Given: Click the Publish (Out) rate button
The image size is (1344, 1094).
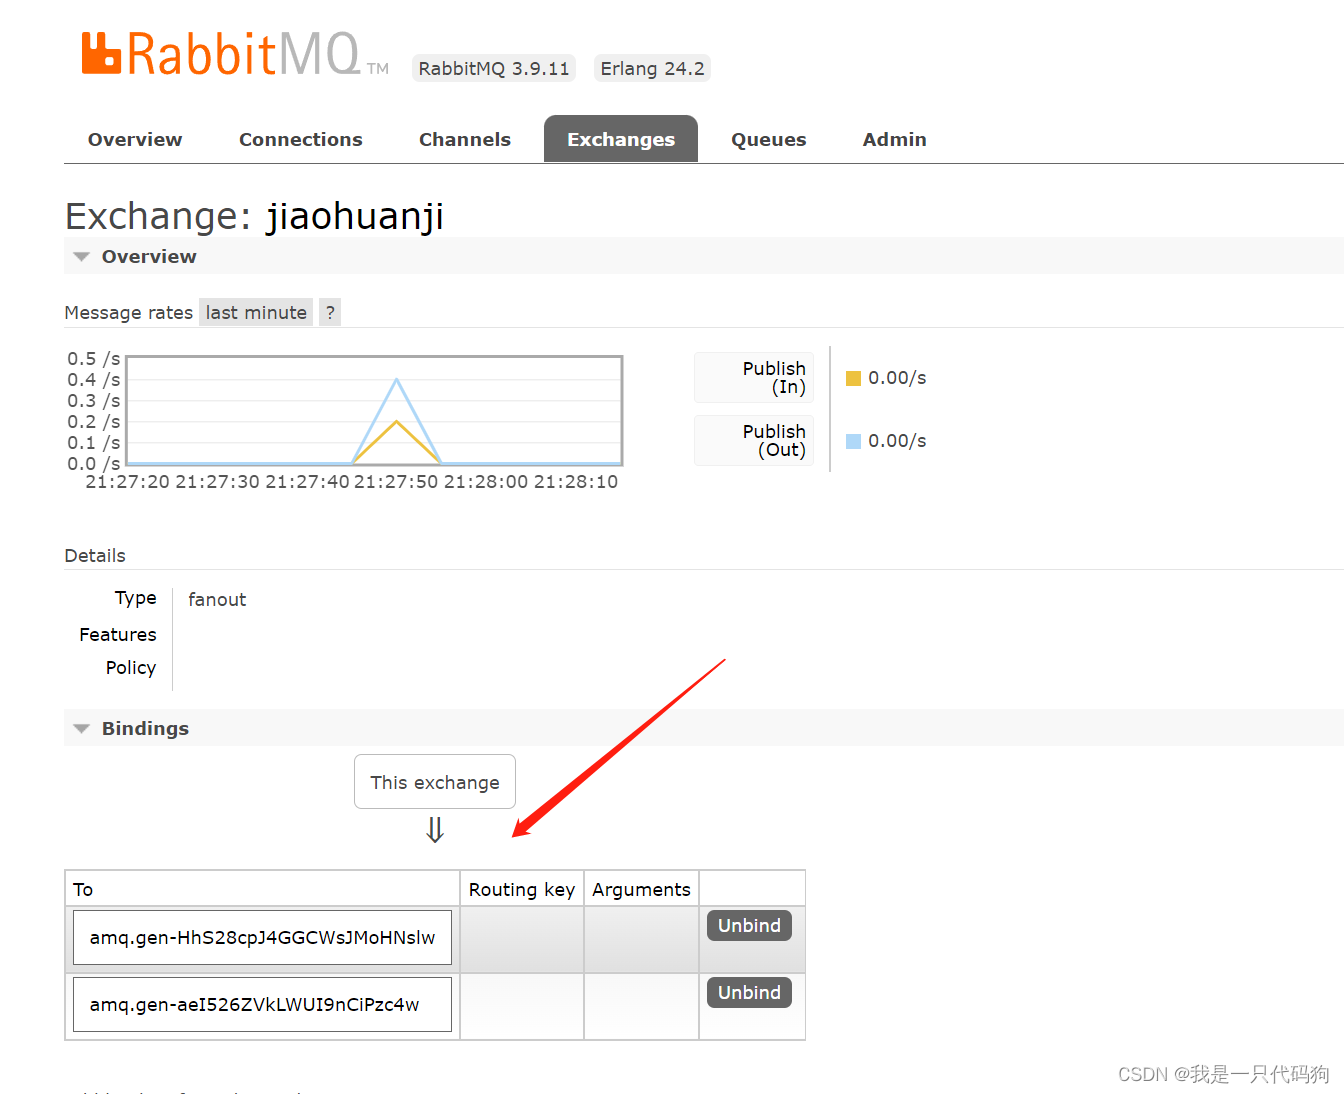Looking at the screenshot, I should coord(754,440).
